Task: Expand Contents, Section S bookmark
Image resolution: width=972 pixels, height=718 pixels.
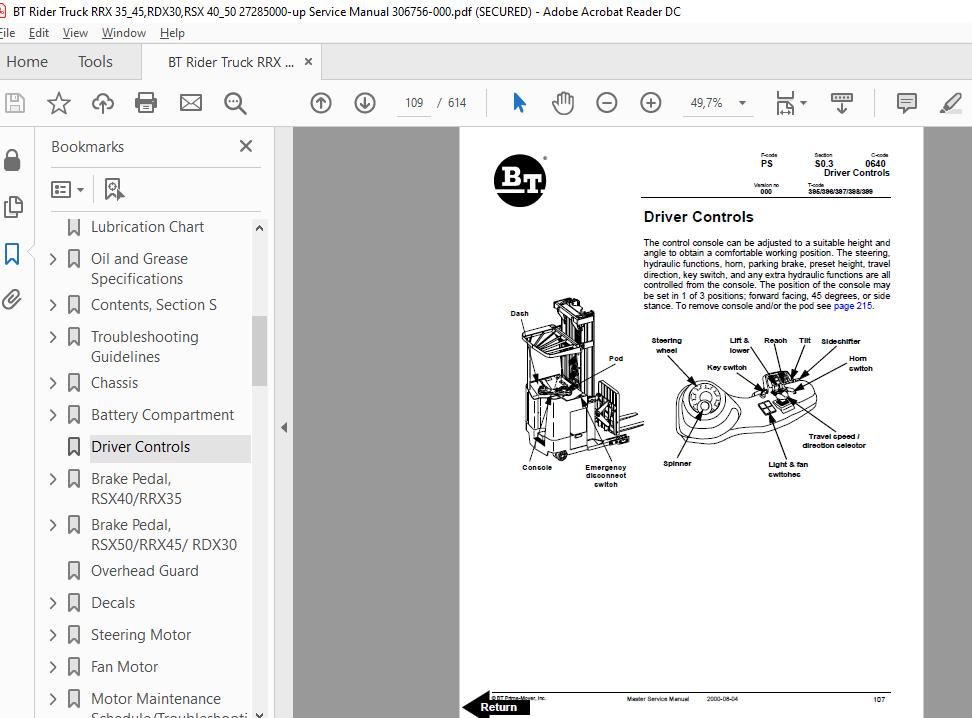Action: pos(53,305)
